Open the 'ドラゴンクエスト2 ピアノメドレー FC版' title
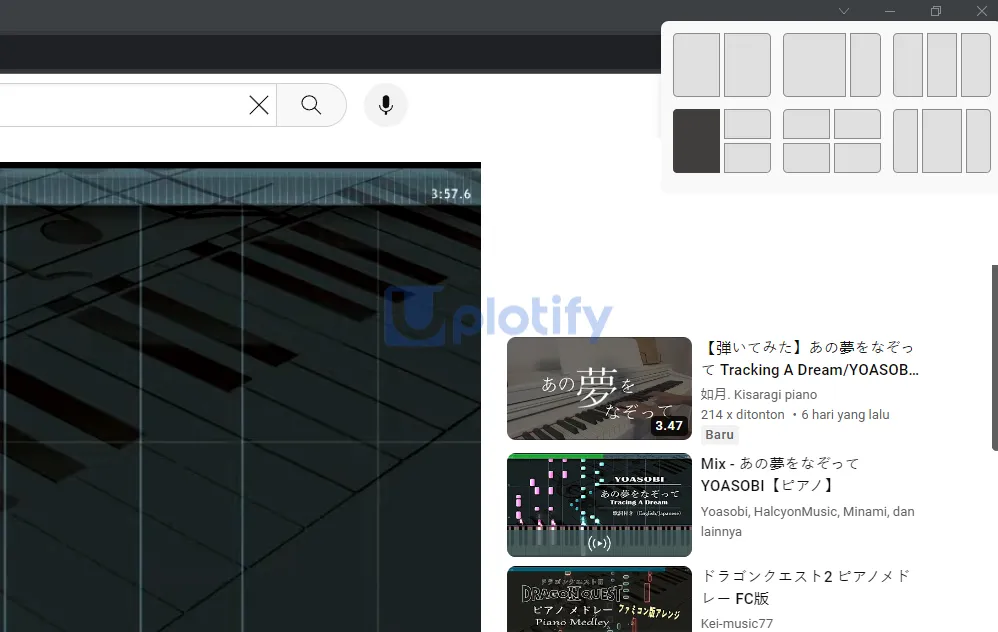998x632 pixels. click(x=806, y=587)
